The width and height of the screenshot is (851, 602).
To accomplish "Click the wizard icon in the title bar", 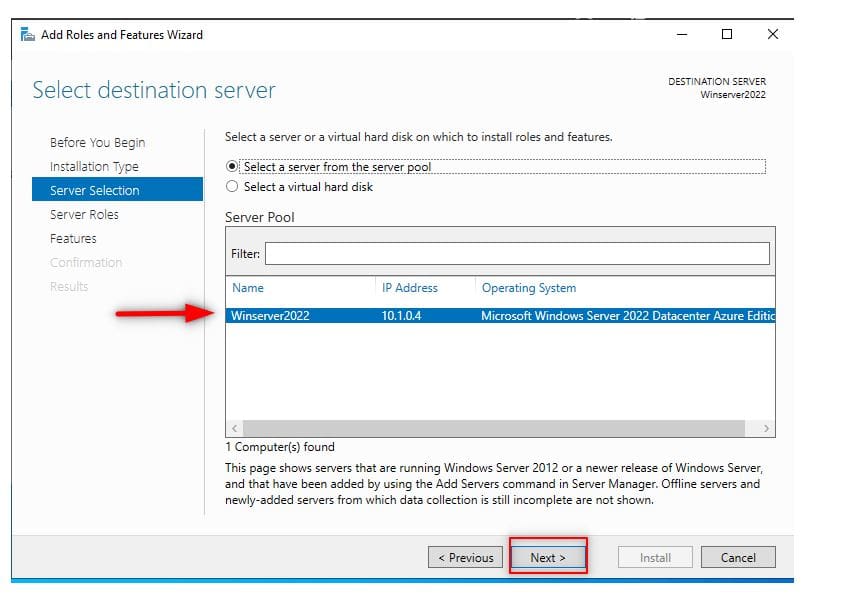I will (x=26, y=34).
